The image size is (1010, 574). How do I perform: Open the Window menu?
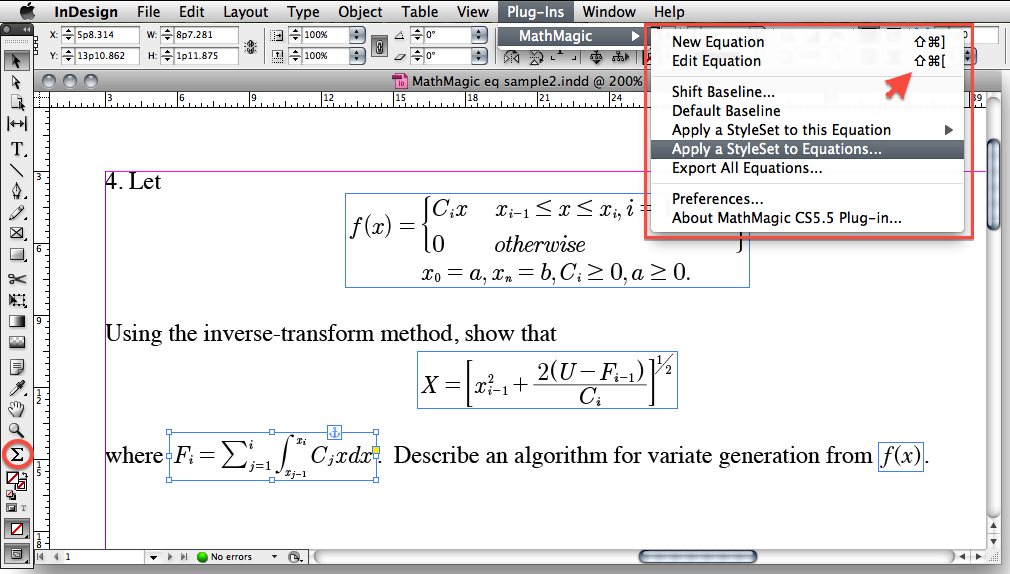pyautogui.click(x=609, y=12)
